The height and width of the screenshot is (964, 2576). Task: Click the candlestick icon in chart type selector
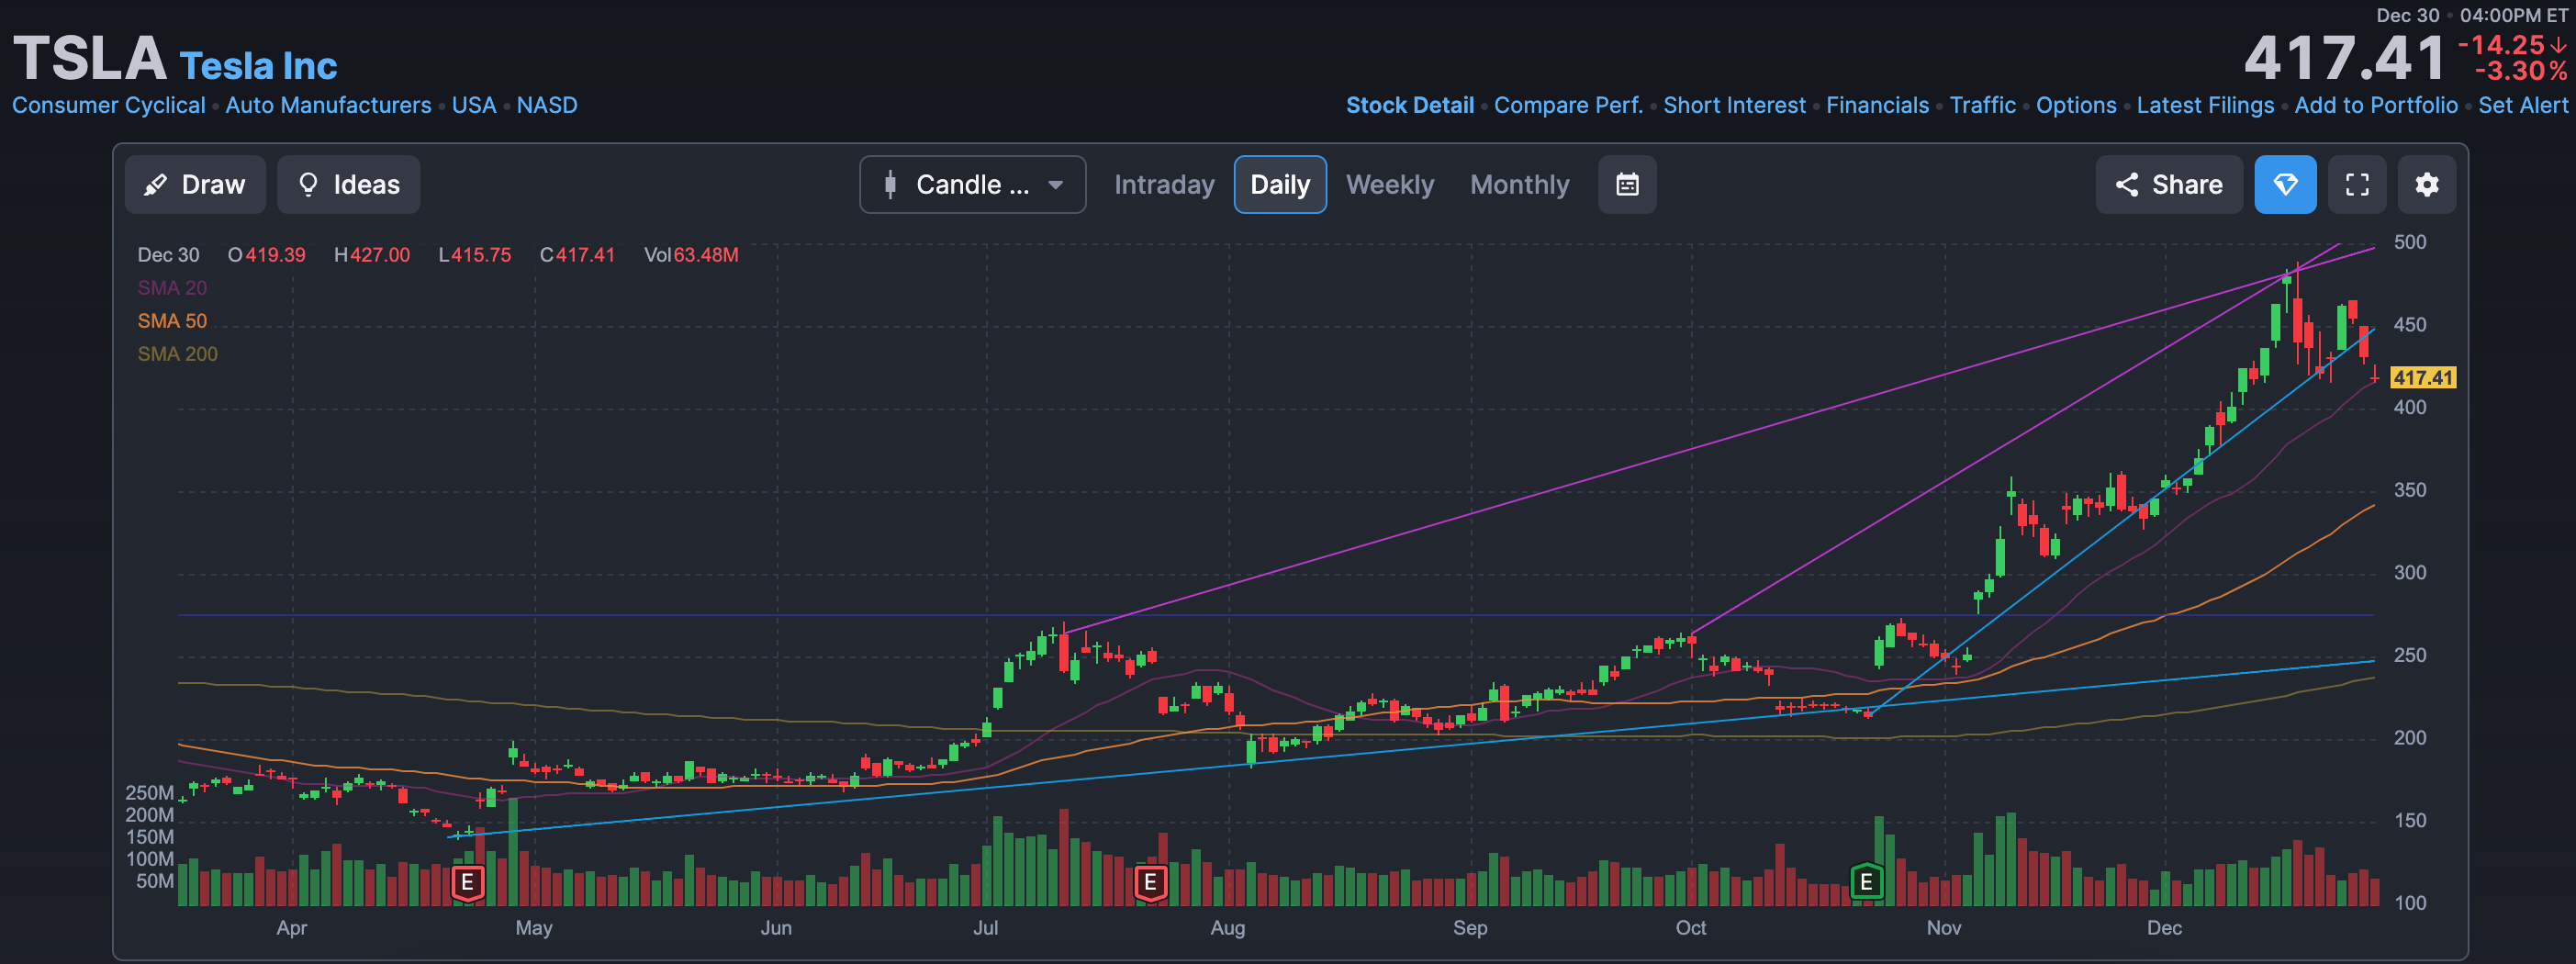(890, 185)
